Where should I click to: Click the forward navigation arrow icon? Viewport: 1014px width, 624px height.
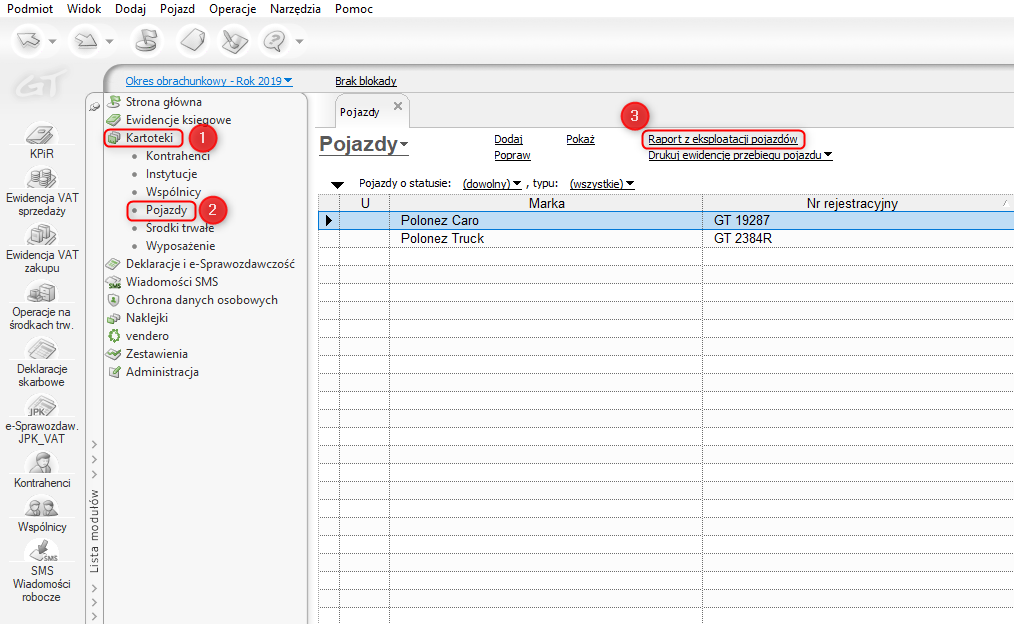[x=85, y=41]
